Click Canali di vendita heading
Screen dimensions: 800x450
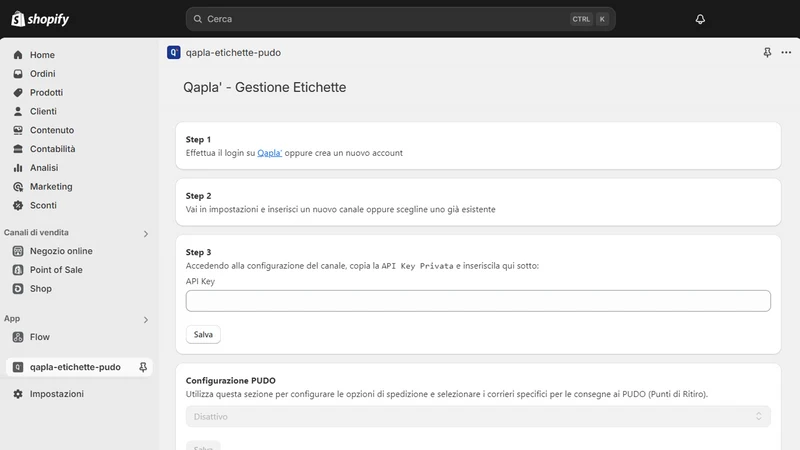pos(36,232)
